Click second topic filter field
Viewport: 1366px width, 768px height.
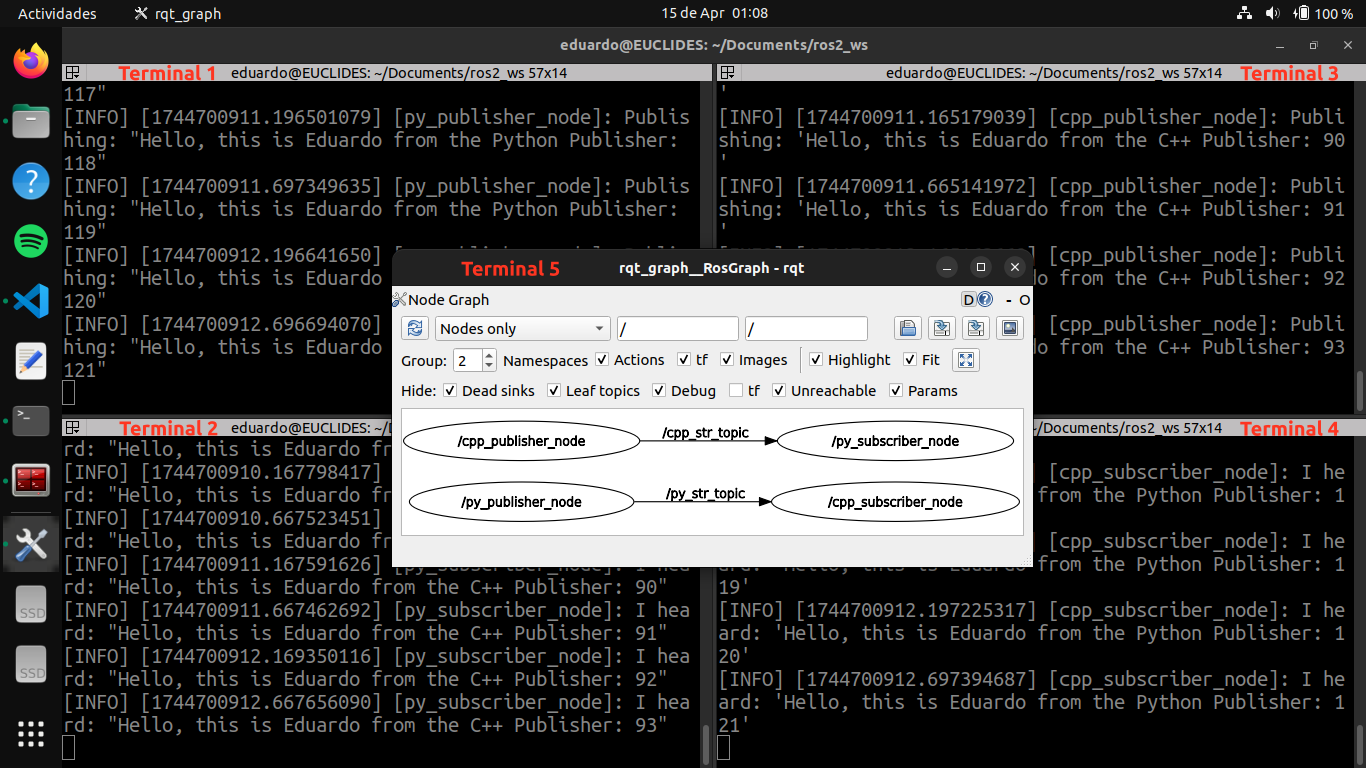[x=807, y=329]
